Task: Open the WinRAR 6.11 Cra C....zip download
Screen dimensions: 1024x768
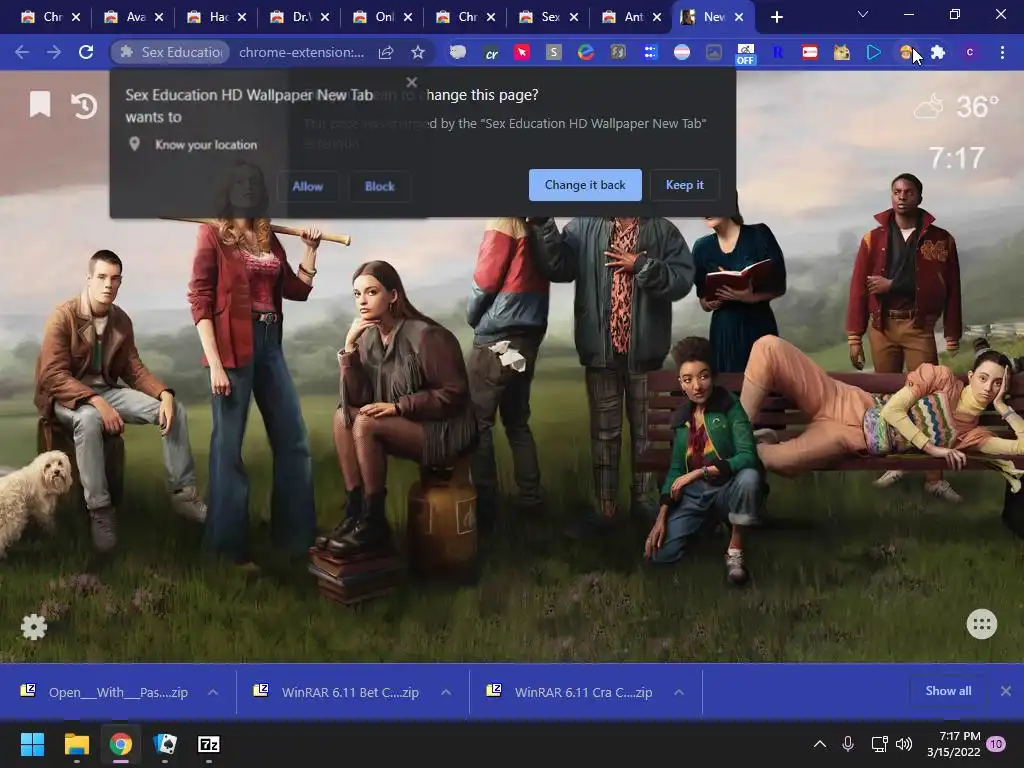Action: pos(569,692)
